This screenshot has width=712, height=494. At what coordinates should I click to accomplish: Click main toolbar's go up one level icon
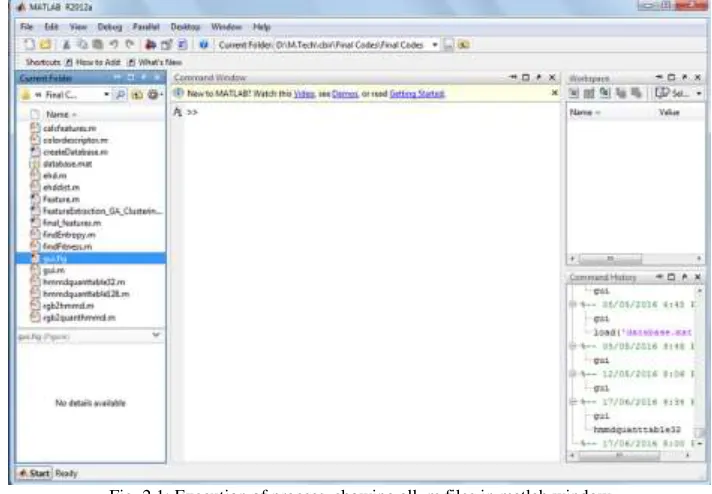tap(464, 44)
